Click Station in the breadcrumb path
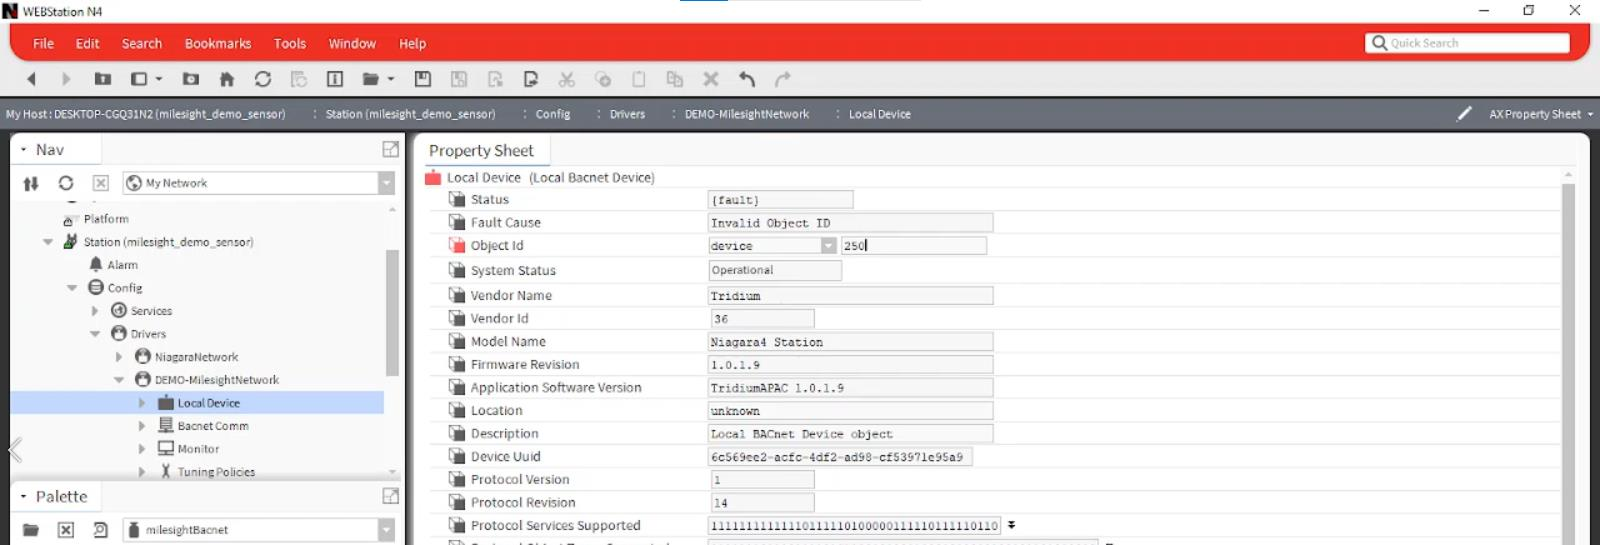This screenshot has height=545, width=1600. point(410,114)
